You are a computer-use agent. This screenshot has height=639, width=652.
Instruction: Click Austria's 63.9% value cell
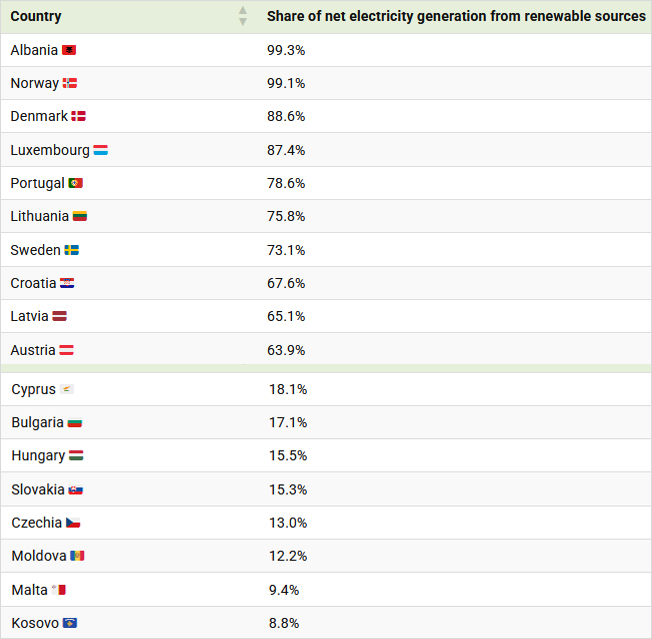pos(456,350)
